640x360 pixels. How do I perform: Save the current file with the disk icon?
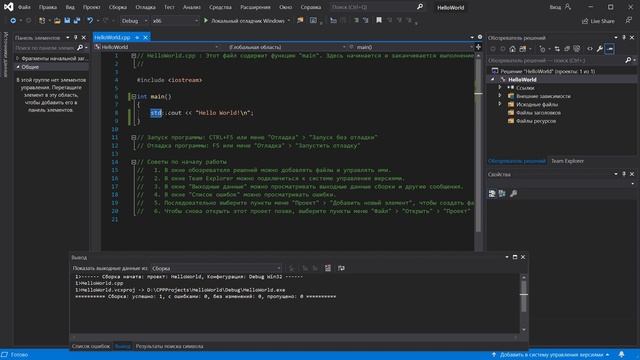point(67,20)
